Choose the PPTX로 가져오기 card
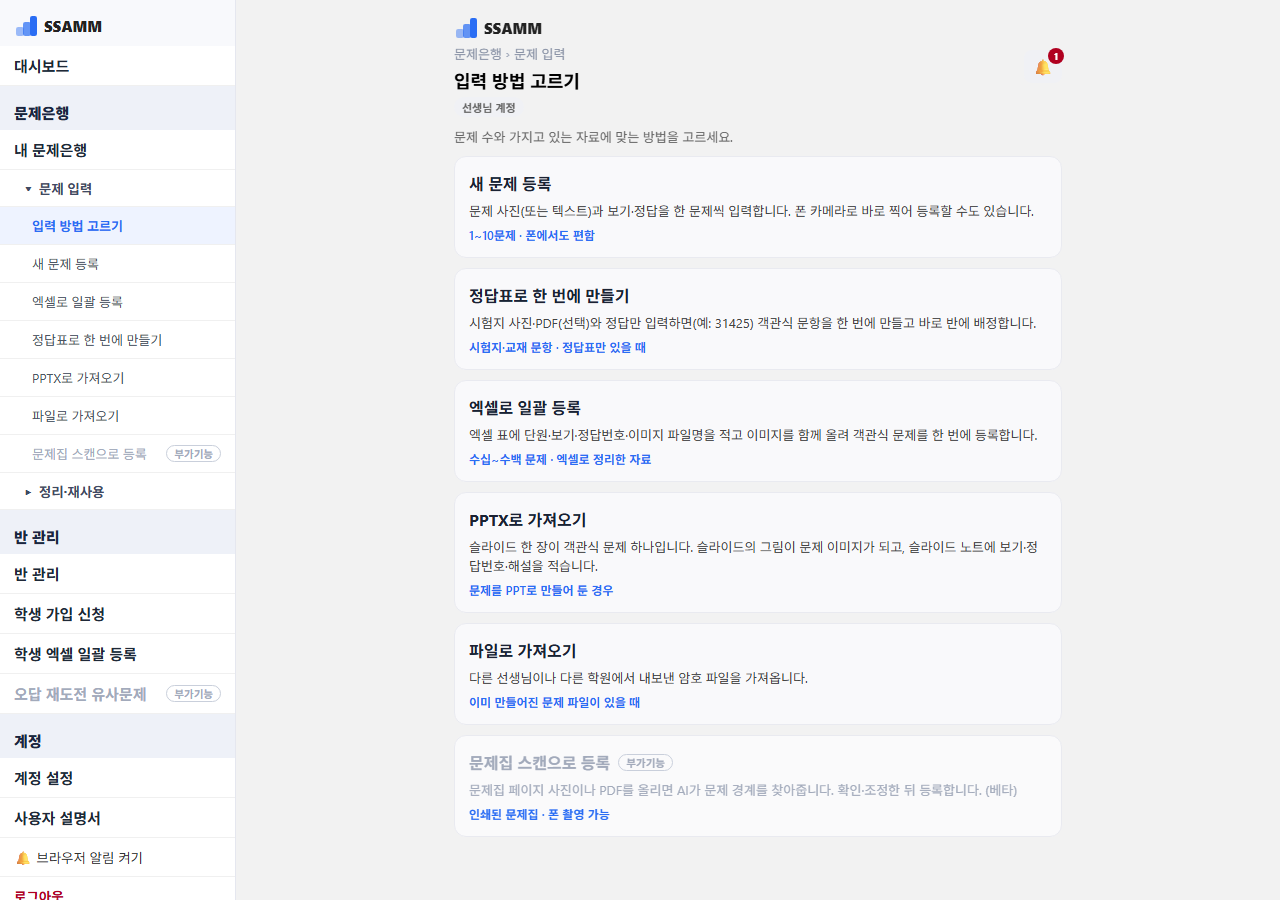This screenshot has width=1280, height=900. click(757, 552)
